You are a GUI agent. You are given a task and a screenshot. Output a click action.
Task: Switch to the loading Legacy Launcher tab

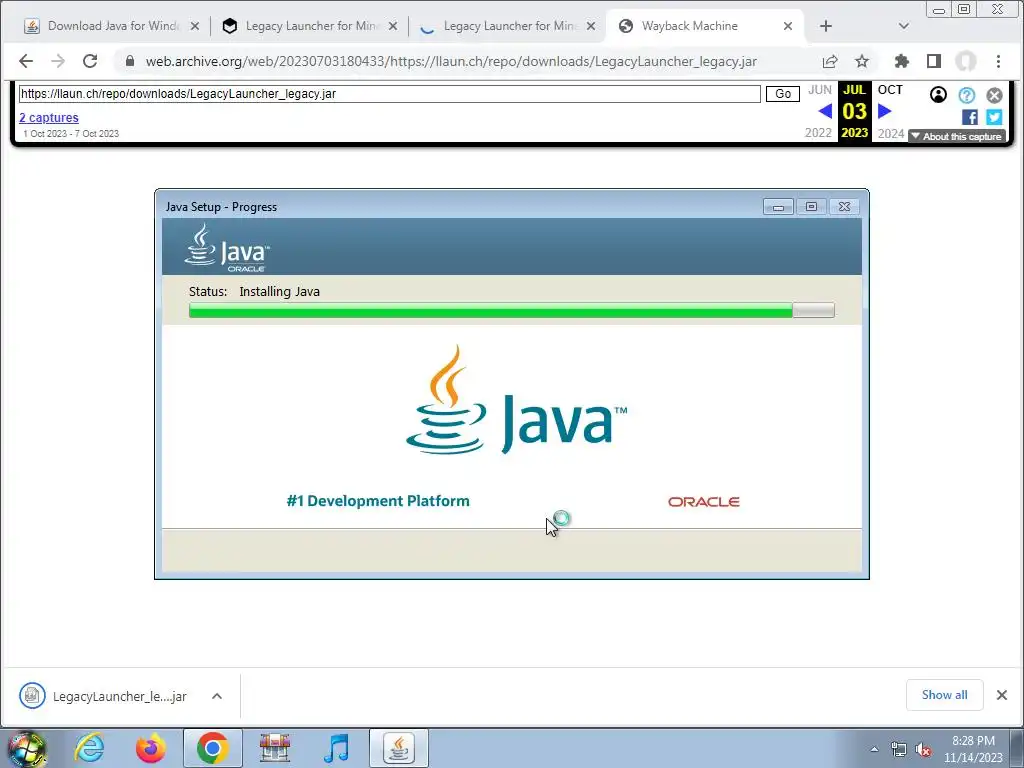tap(507, 26)
